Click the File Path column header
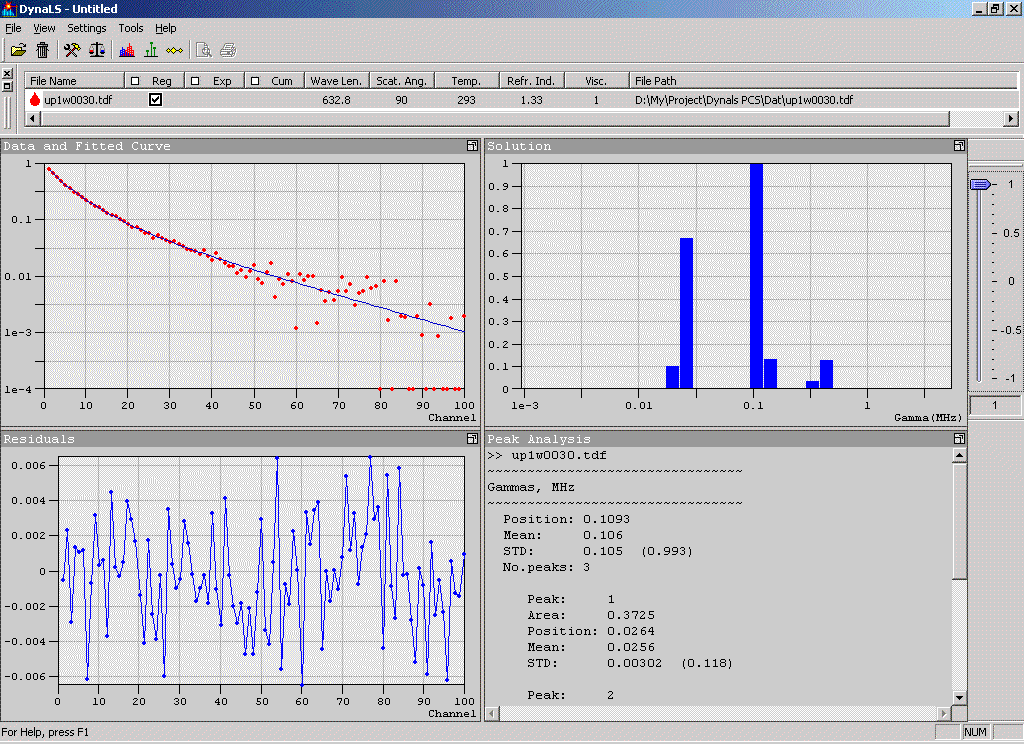1024x744 pixels. click(x=655, y=81)
